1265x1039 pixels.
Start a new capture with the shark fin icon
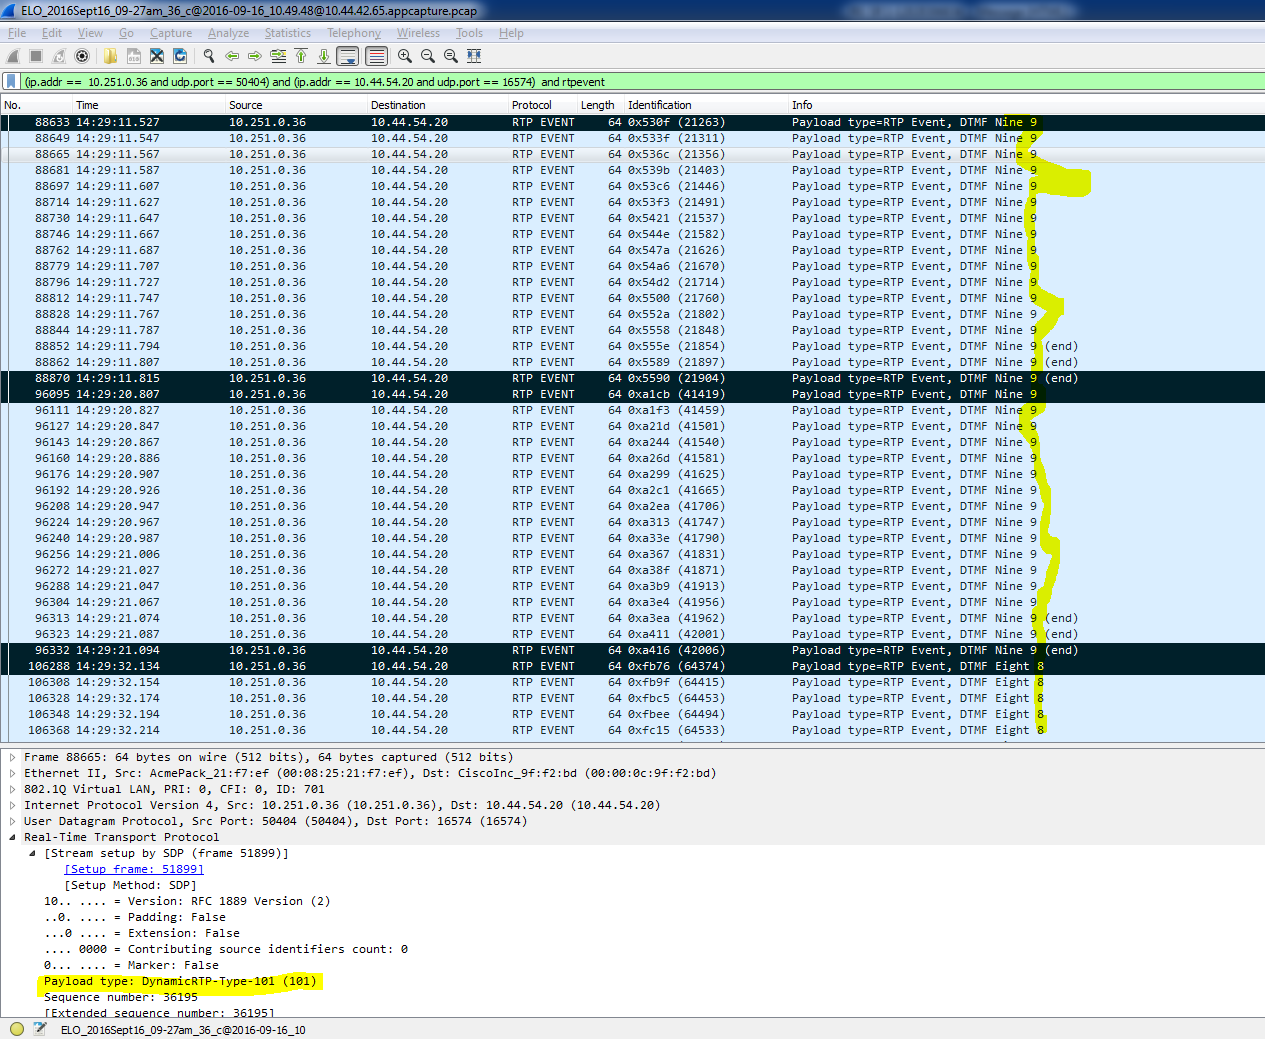(x=13, y=56)
